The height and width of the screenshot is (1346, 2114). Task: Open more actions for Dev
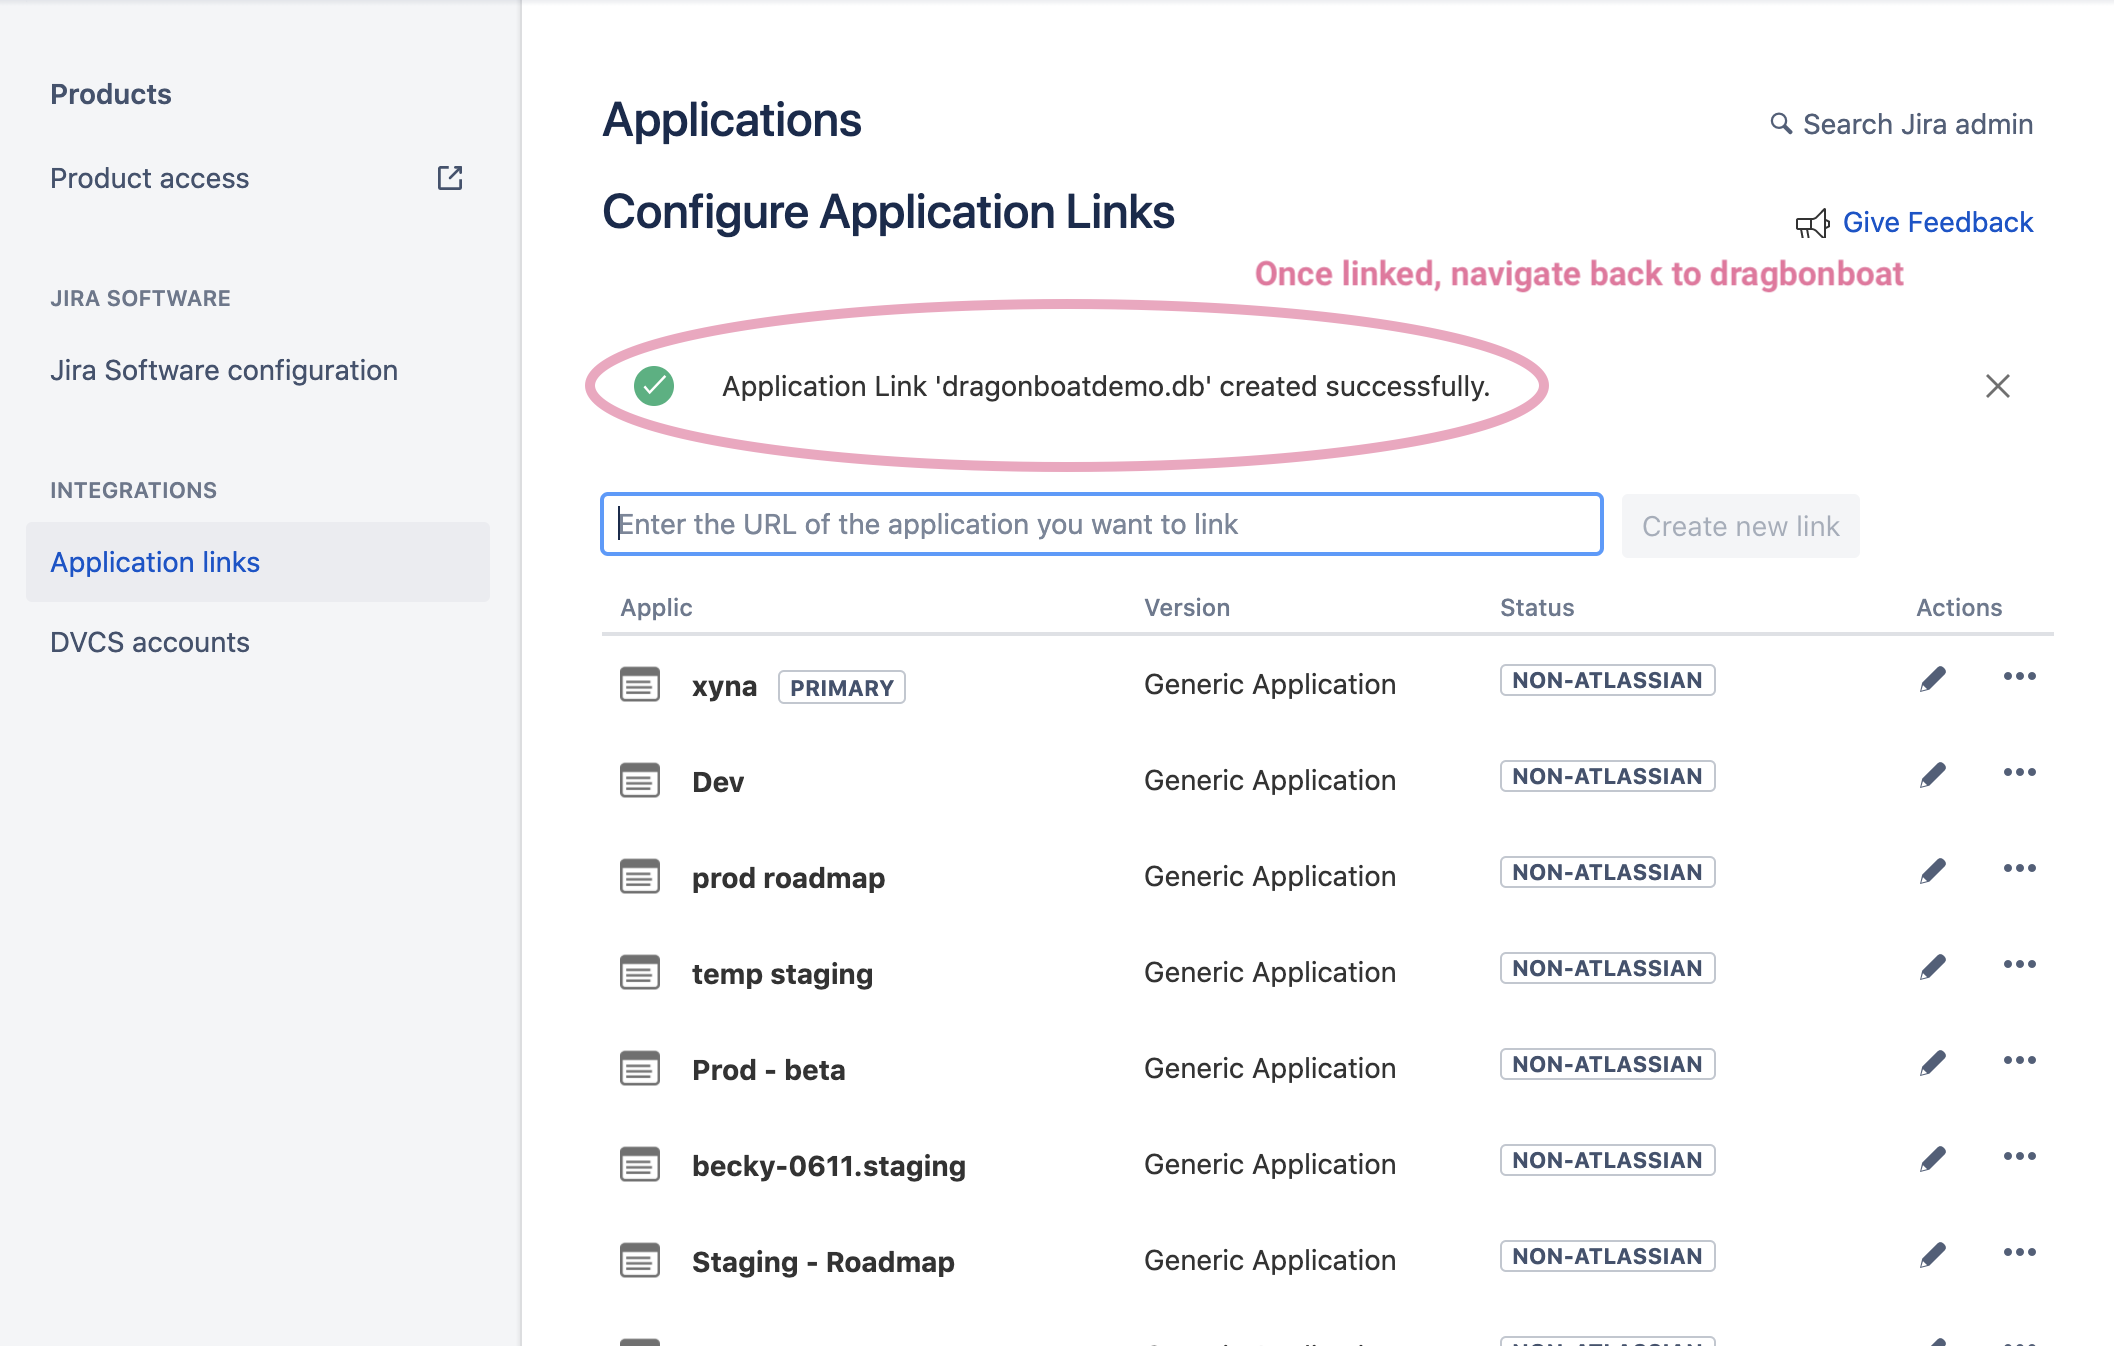click(2019, 773)
